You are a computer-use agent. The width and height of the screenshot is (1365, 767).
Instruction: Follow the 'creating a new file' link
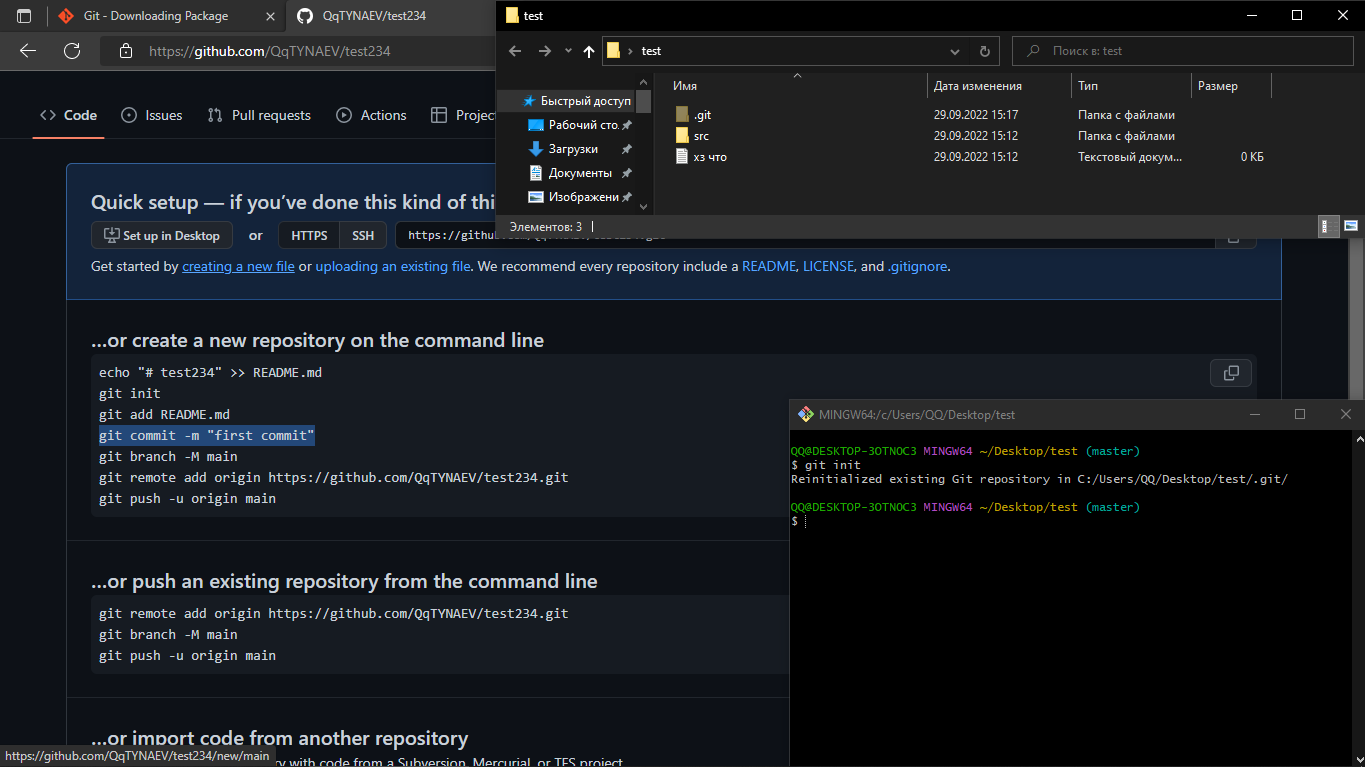pyautogui.click(x=238, y=267)
